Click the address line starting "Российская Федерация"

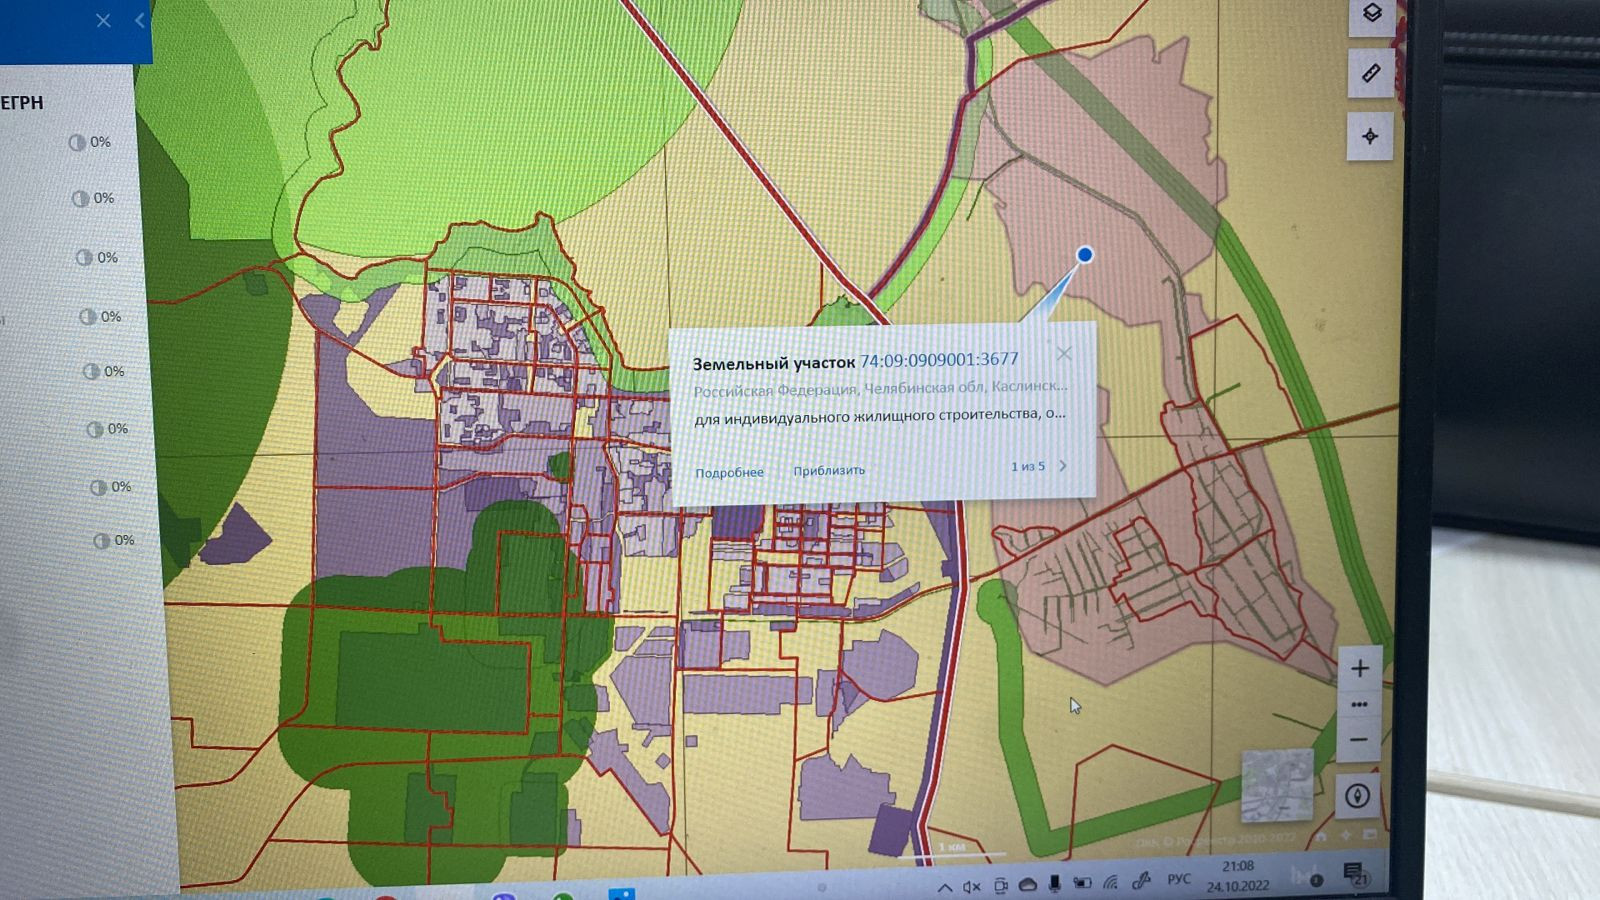click(x=880, y=387)
